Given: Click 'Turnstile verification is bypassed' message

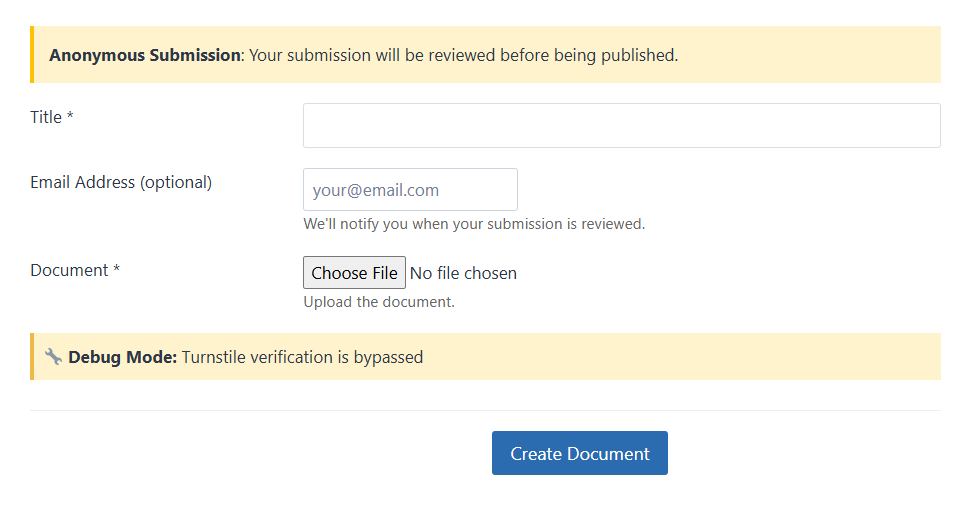Looking at the screenshot, I should click(x=303, y=357).
